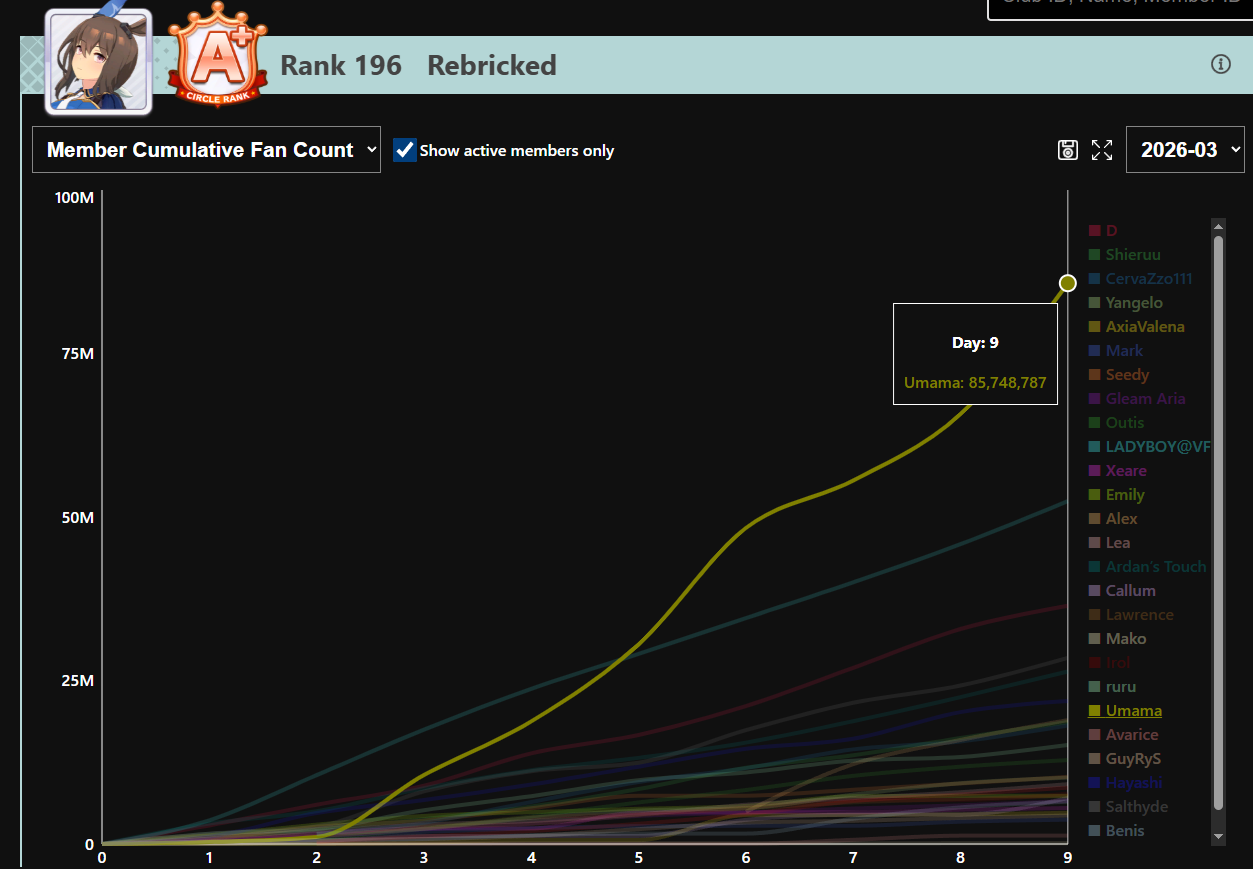Screen dimensions: 1253x869
Task: Click the Ardan's Touch legend entry
Action: [x=1148, y=567]
